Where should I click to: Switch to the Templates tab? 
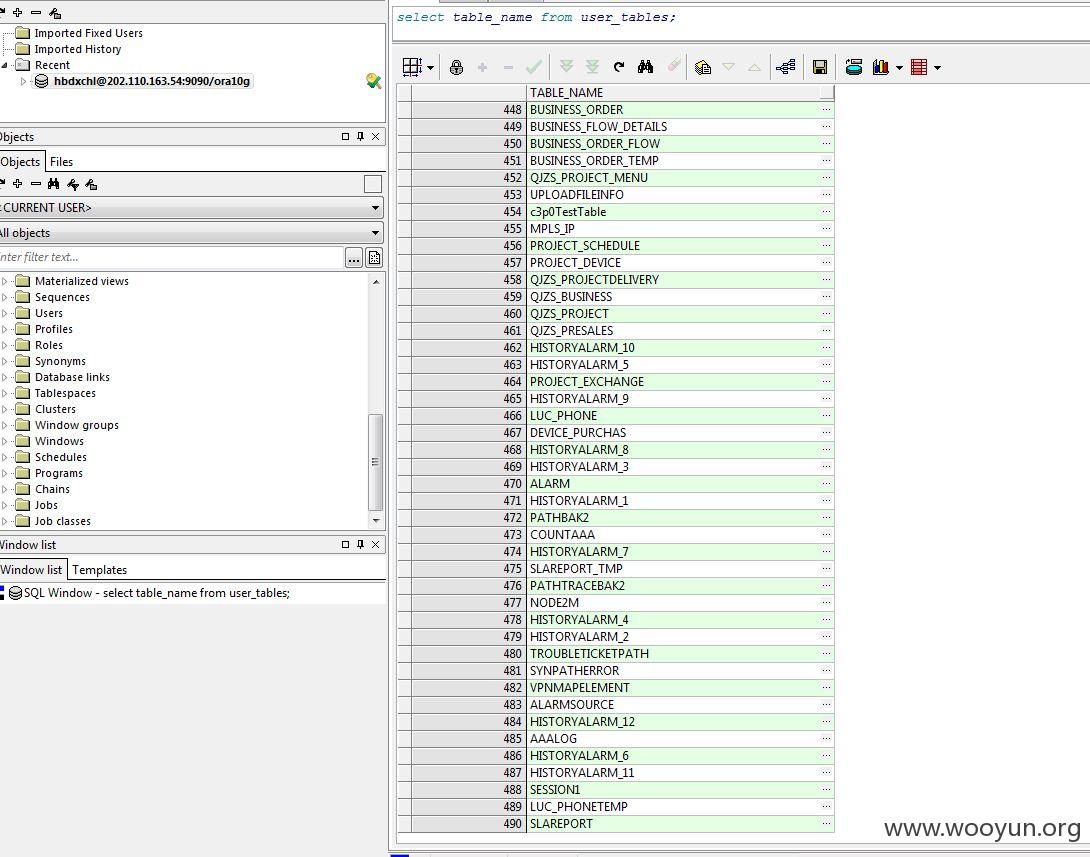pos(99,569)
